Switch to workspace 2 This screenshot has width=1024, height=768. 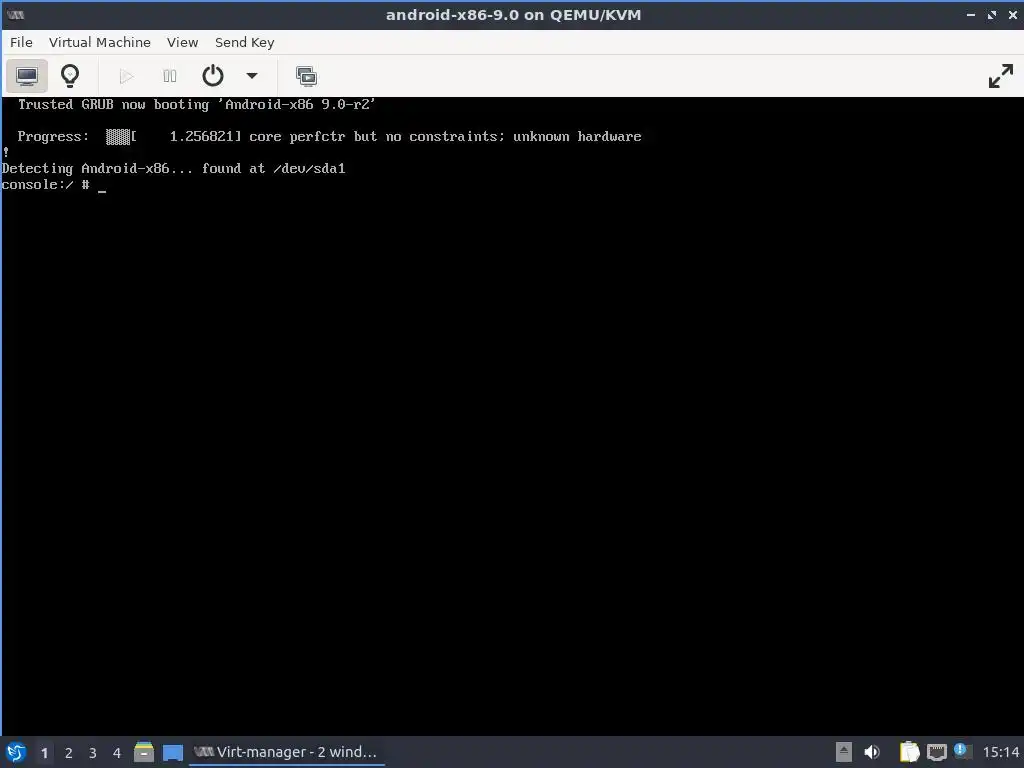(x=69, y=753)
